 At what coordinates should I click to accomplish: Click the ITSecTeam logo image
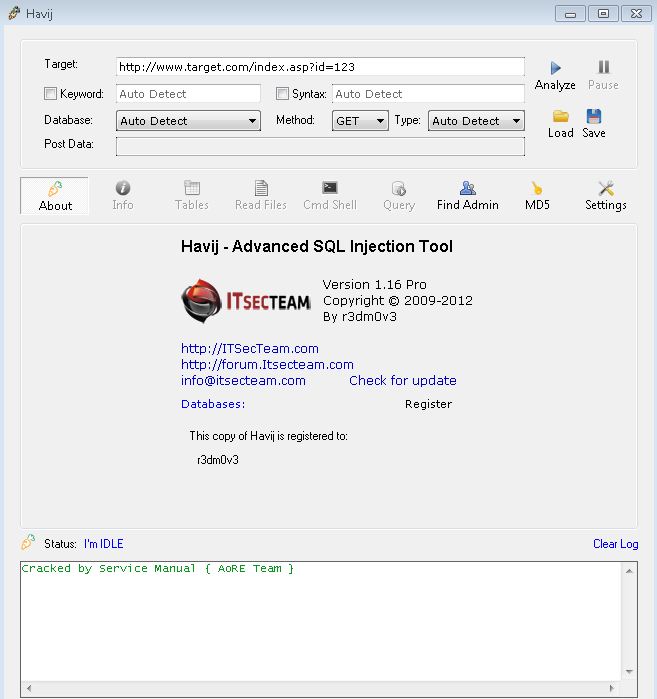click(x=246, y=301)
